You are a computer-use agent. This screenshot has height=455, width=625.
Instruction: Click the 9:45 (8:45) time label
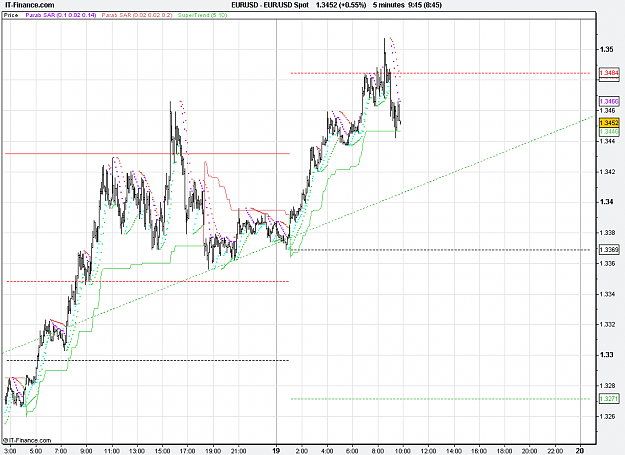click(x=424, y=5)
